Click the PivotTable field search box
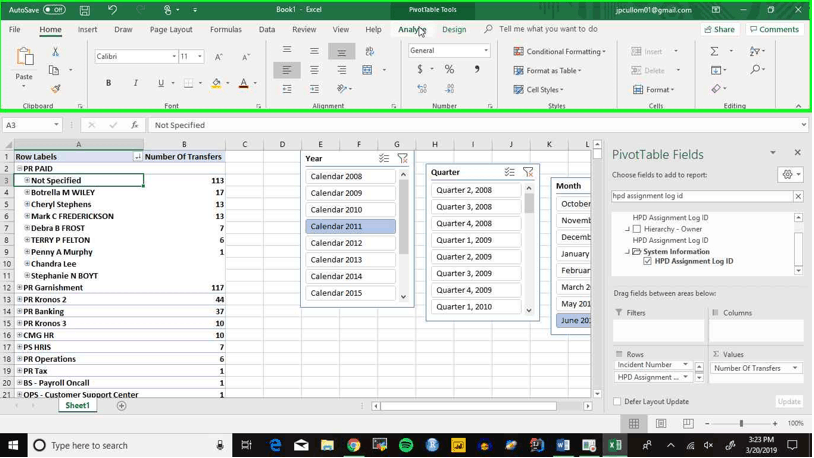Image resolution: width=814 pixels, height=458 pixels. point(702,196)
